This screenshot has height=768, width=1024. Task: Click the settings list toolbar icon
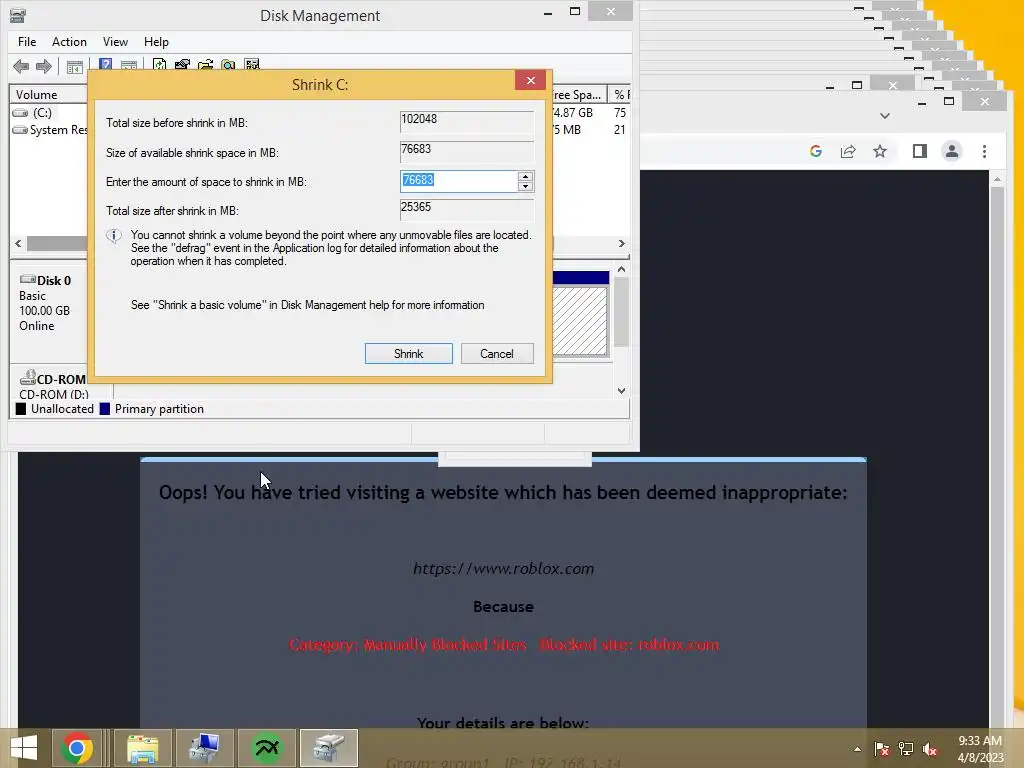click(x=251, y=65)
